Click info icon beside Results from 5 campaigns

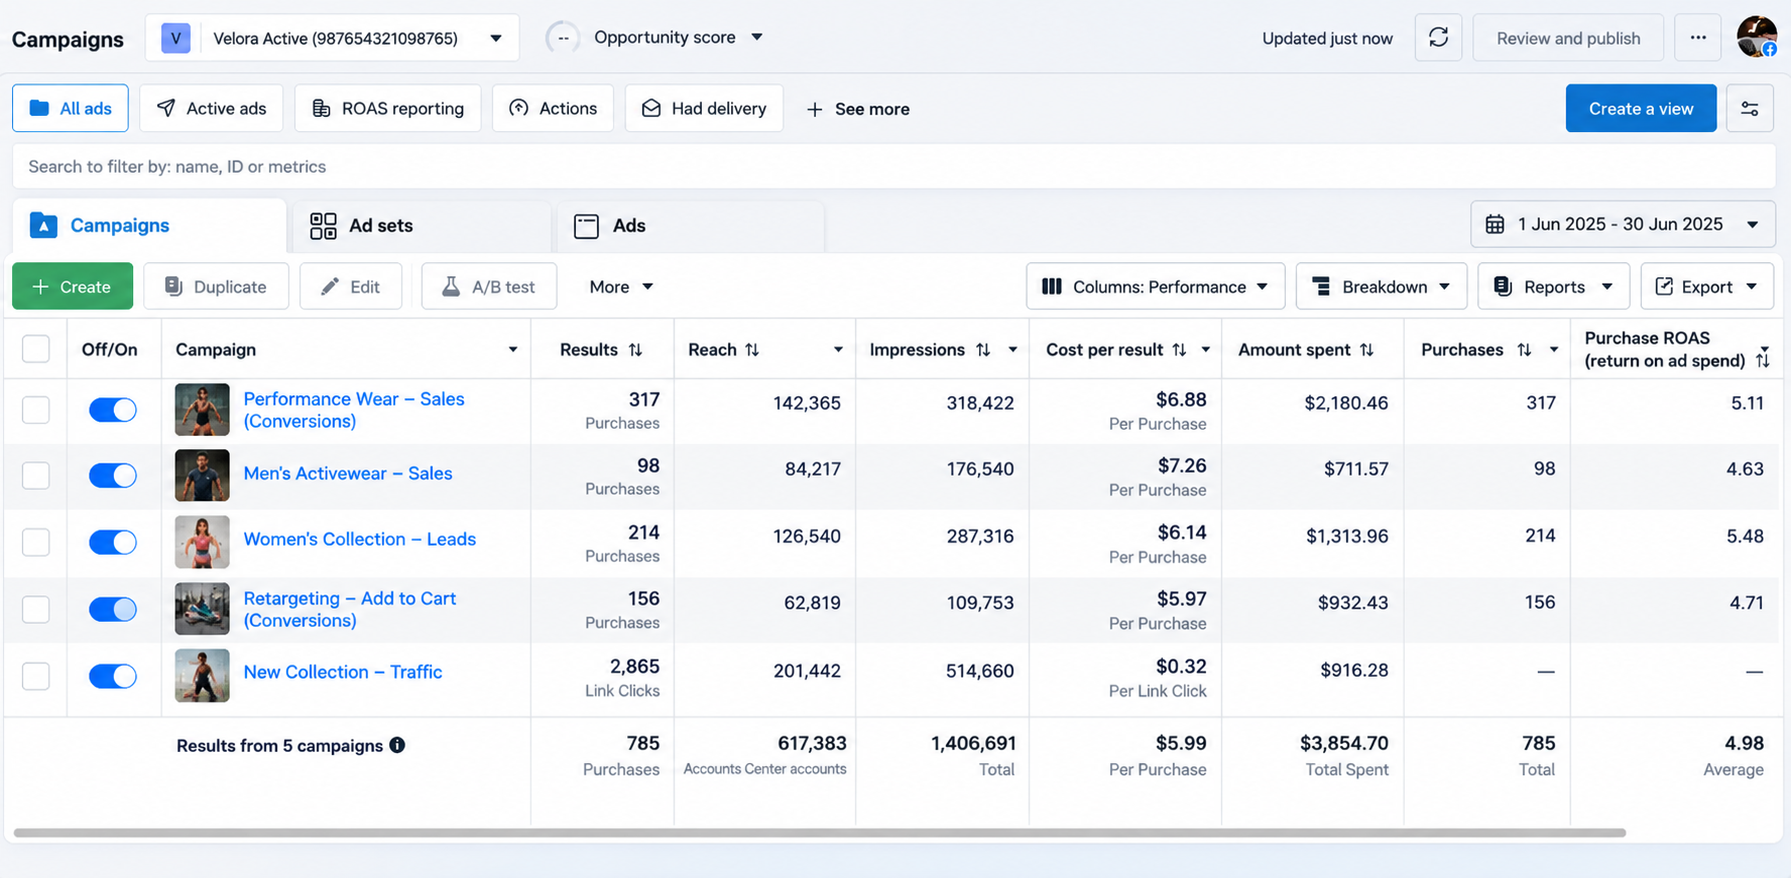(397, 745)
